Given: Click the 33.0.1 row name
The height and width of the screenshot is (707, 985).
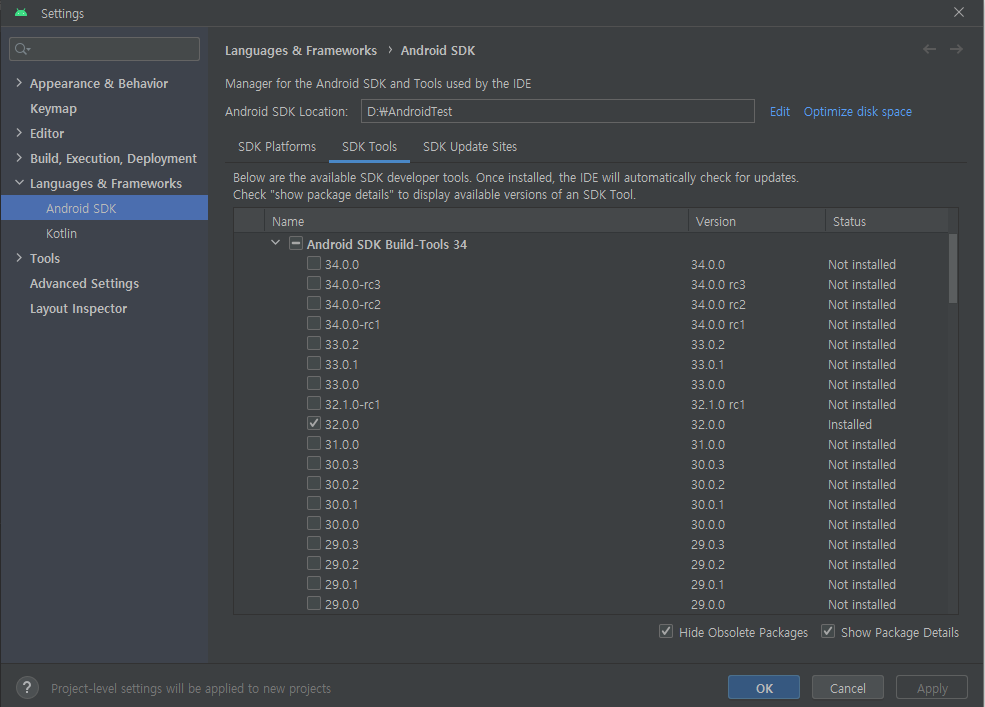Looking at the screenshot, I should (x=342, y=364).
